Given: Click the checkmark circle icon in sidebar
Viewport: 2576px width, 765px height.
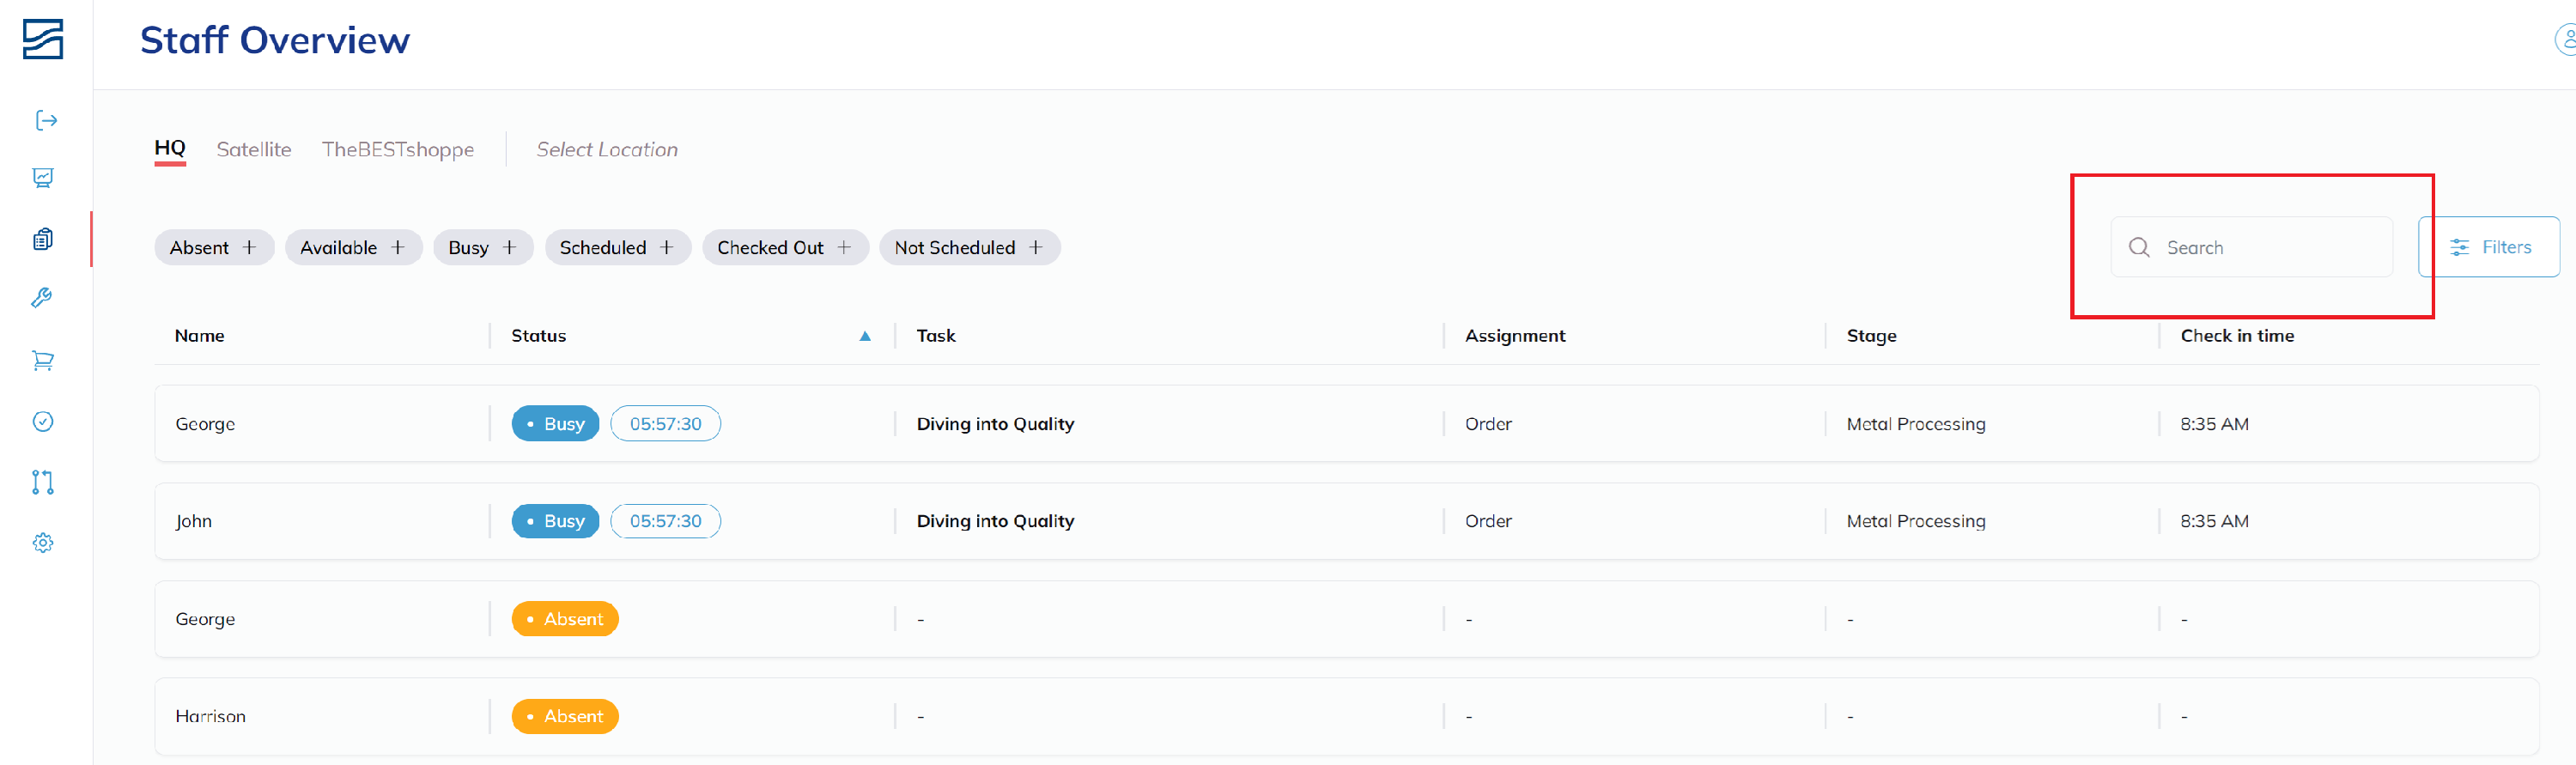Looking at the screenshot, I should tap(43, 421).
